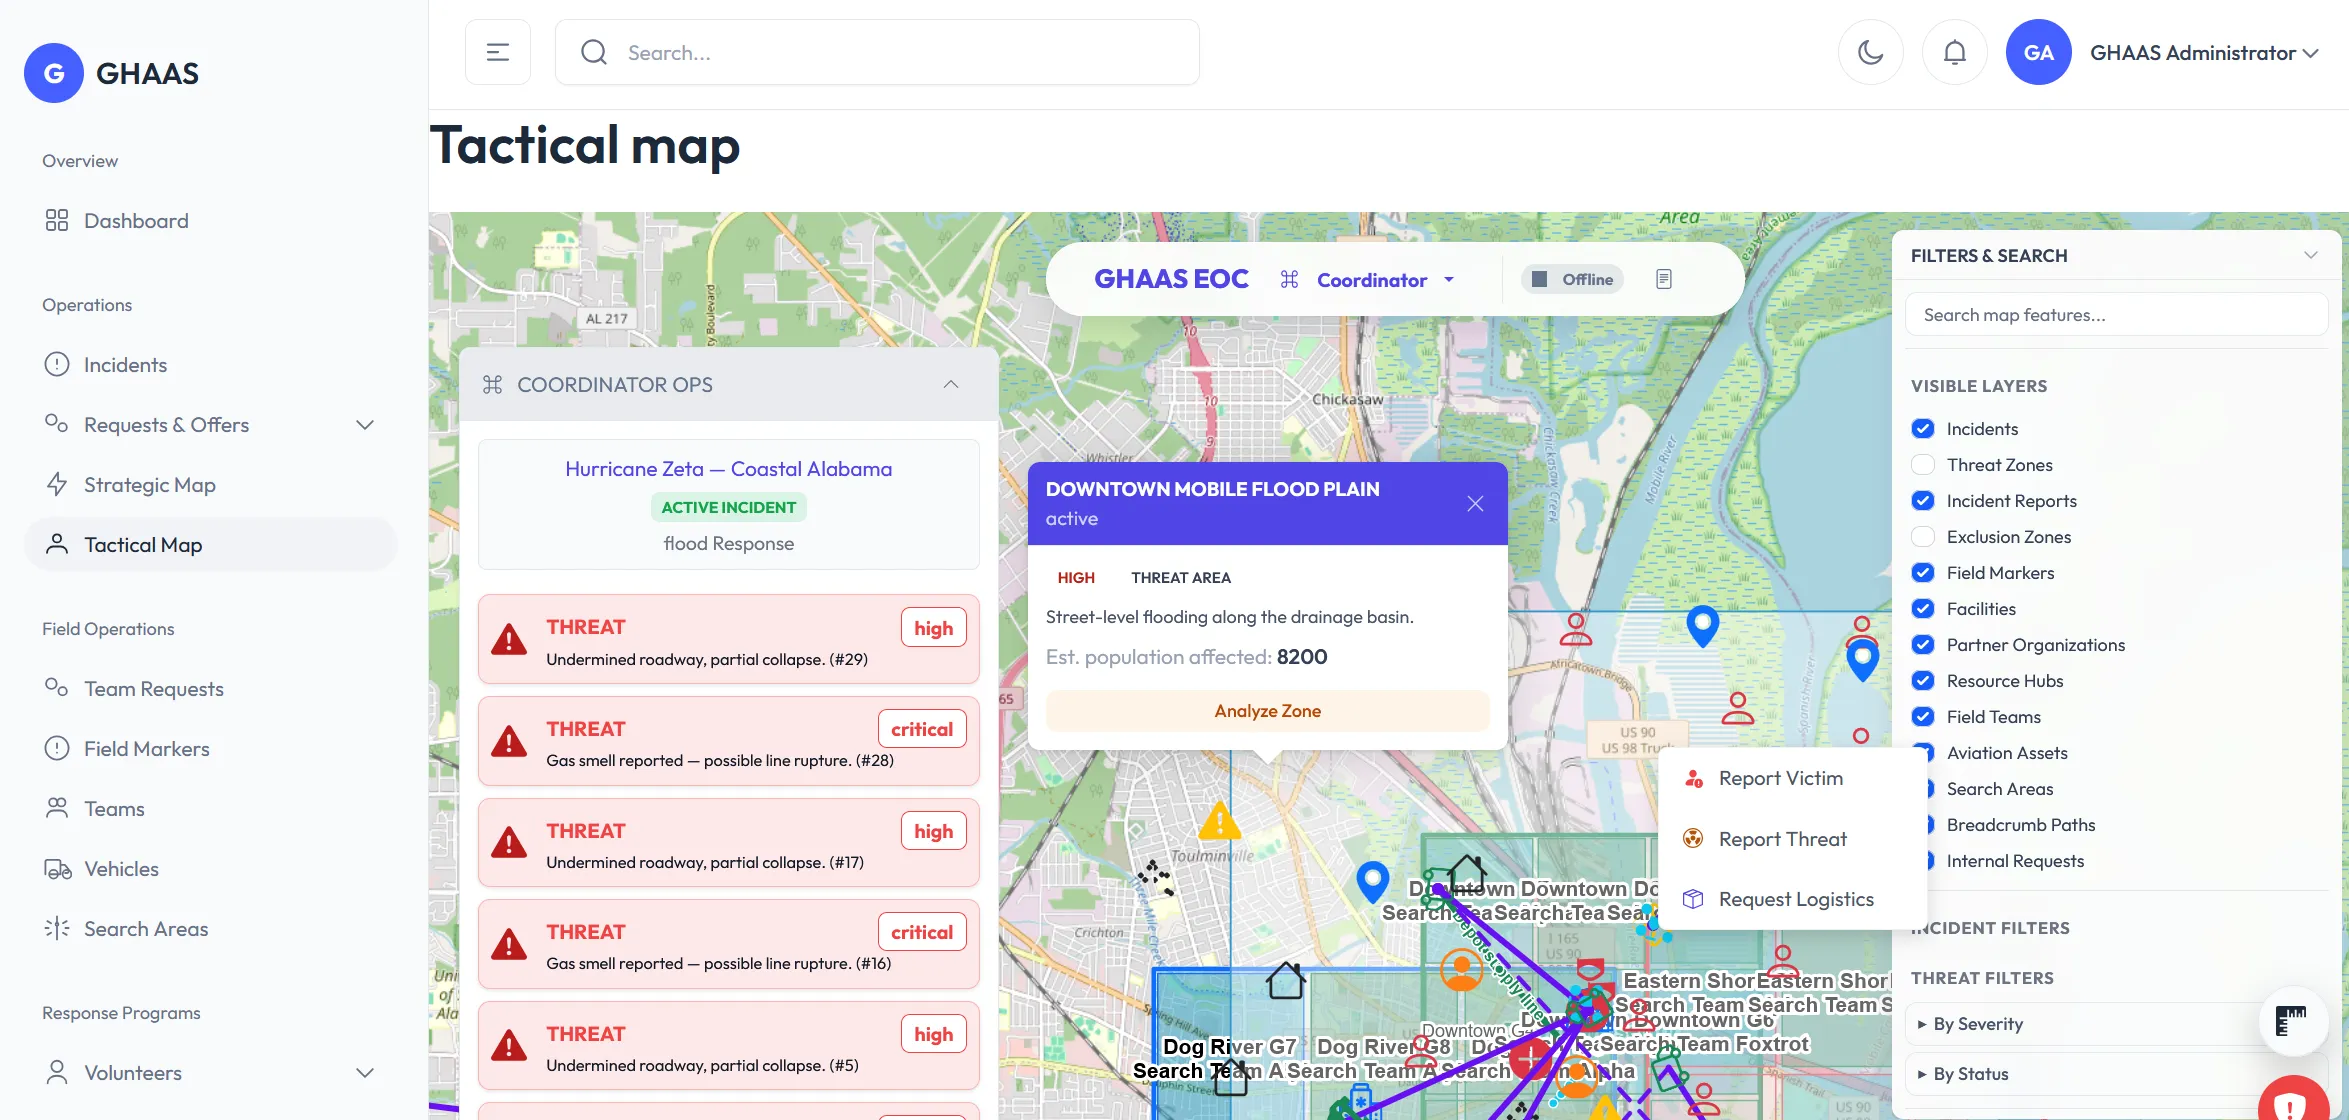2349x1120 pixels.
Task: Go to Vehicles in sidebar
Action: point(211,869)
